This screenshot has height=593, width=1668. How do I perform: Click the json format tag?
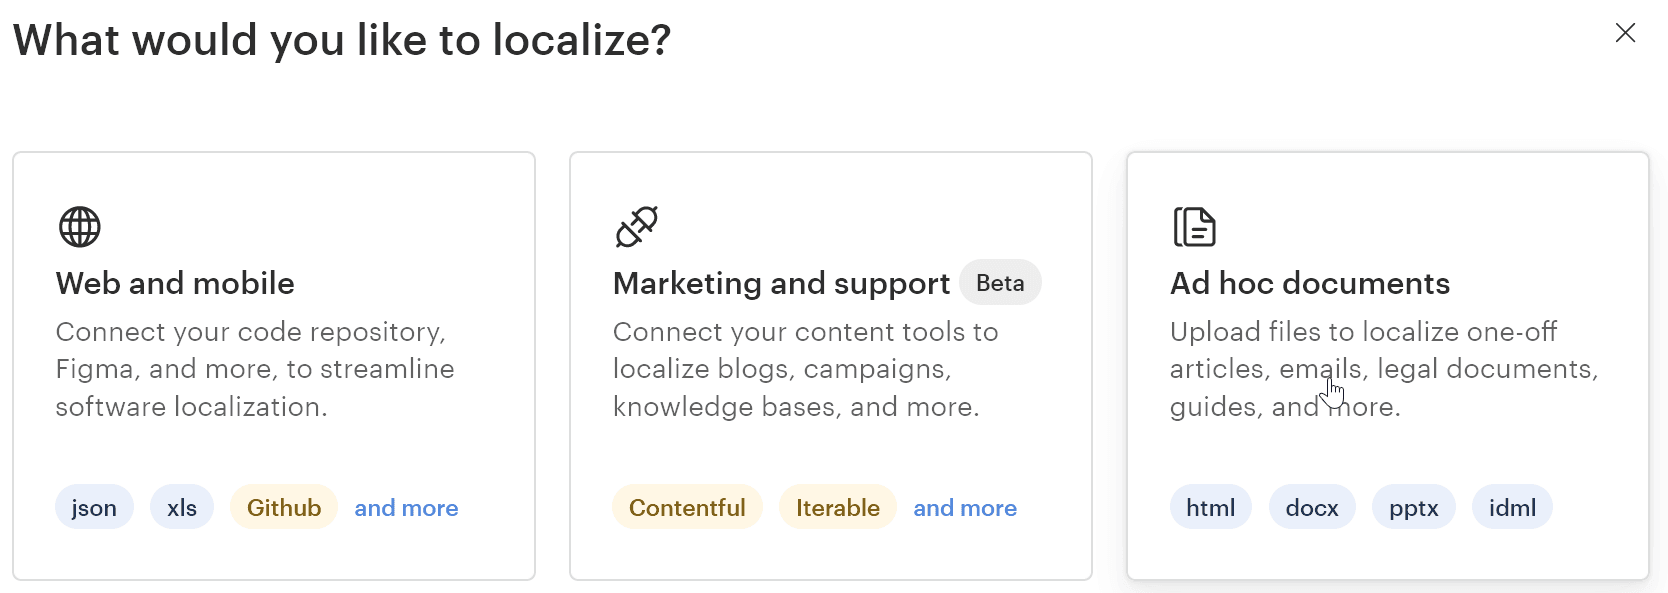(94, 508)
